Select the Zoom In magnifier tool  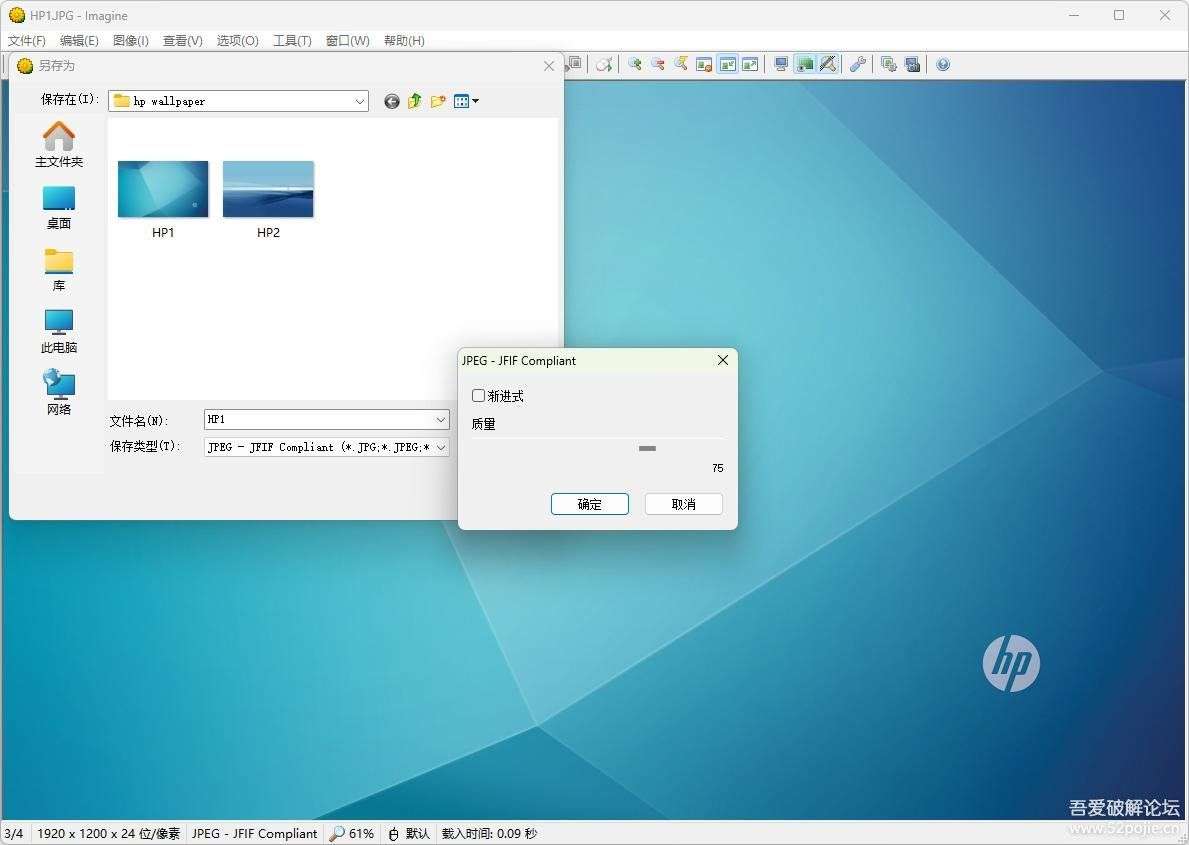pos(635,63)
